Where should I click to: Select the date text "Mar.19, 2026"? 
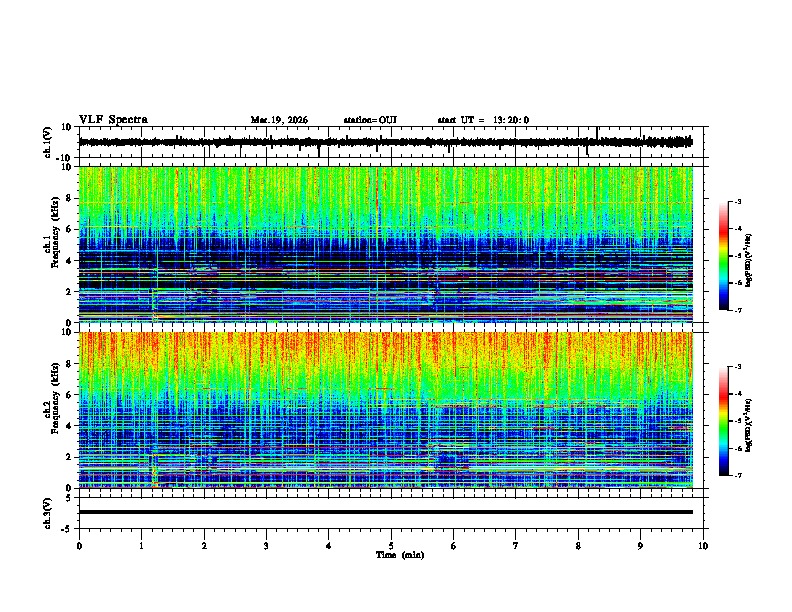[279, 120]
